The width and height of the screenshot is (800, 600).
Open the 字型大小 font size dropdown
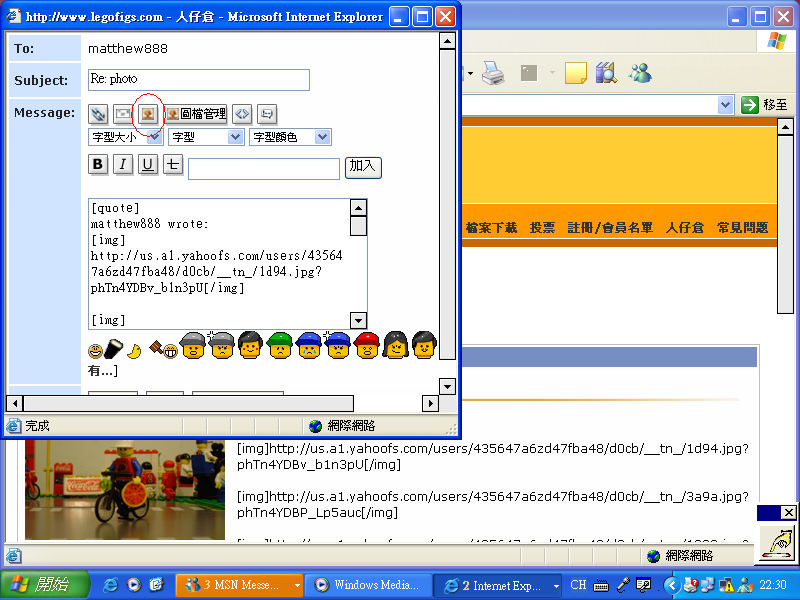[122, 136]
